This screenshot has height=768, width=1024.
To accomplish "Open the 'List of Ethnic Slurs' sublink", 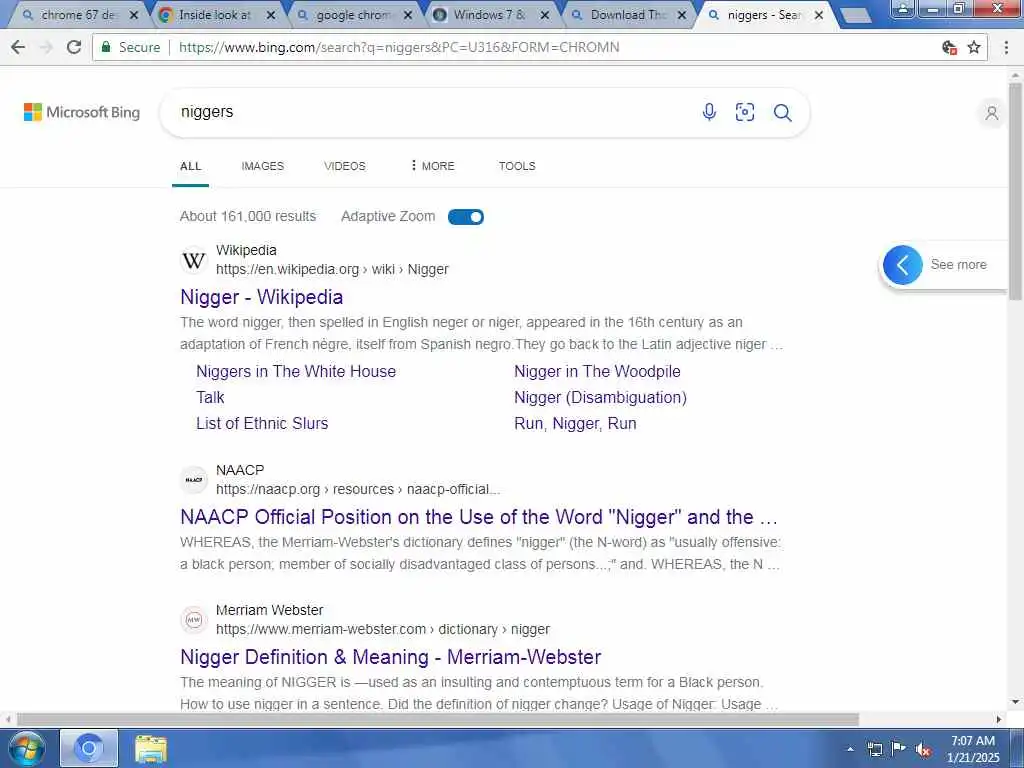I will [262, 423].
